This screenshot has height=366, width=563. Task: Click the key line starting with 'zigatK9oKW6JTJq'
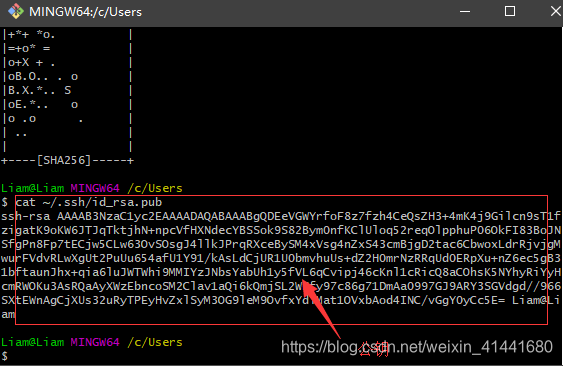[x=281, y=230]
